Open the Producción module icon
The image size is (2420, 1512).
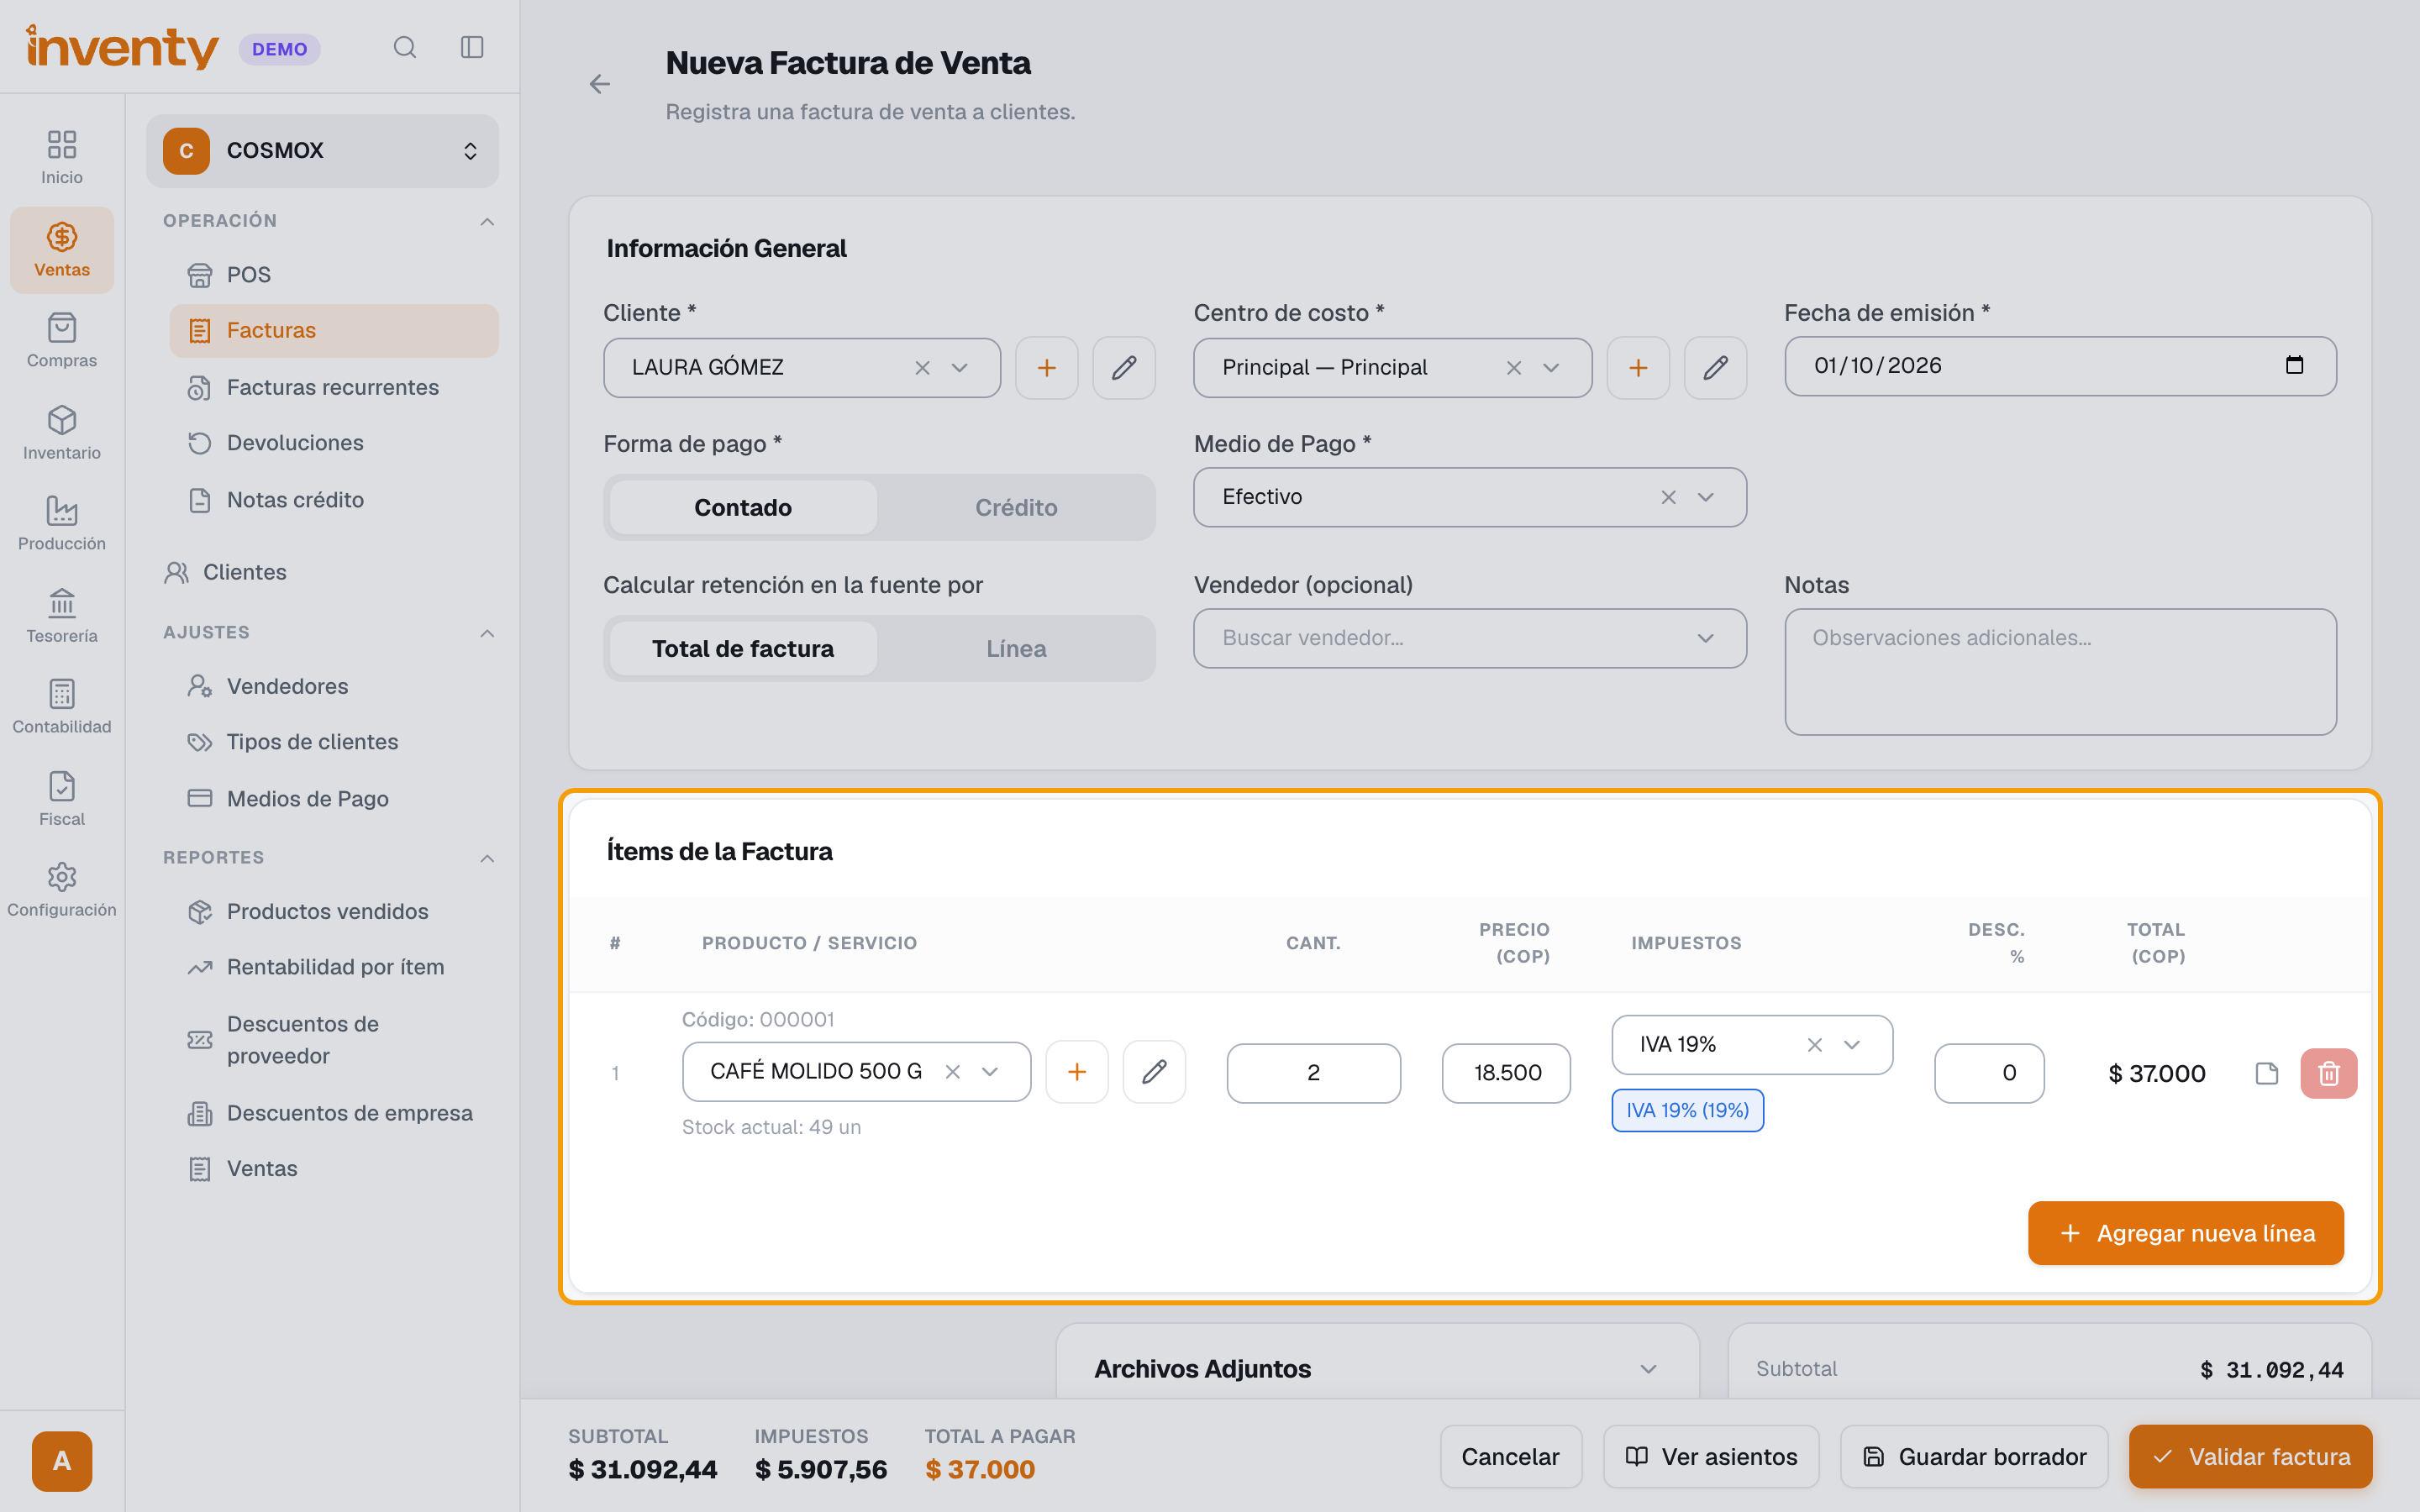coord(62,524)
